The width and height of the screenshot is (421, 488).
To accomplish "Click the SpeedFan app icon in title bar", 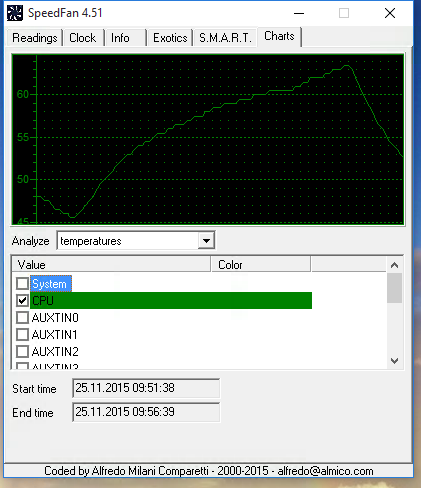I will point(15,13).
